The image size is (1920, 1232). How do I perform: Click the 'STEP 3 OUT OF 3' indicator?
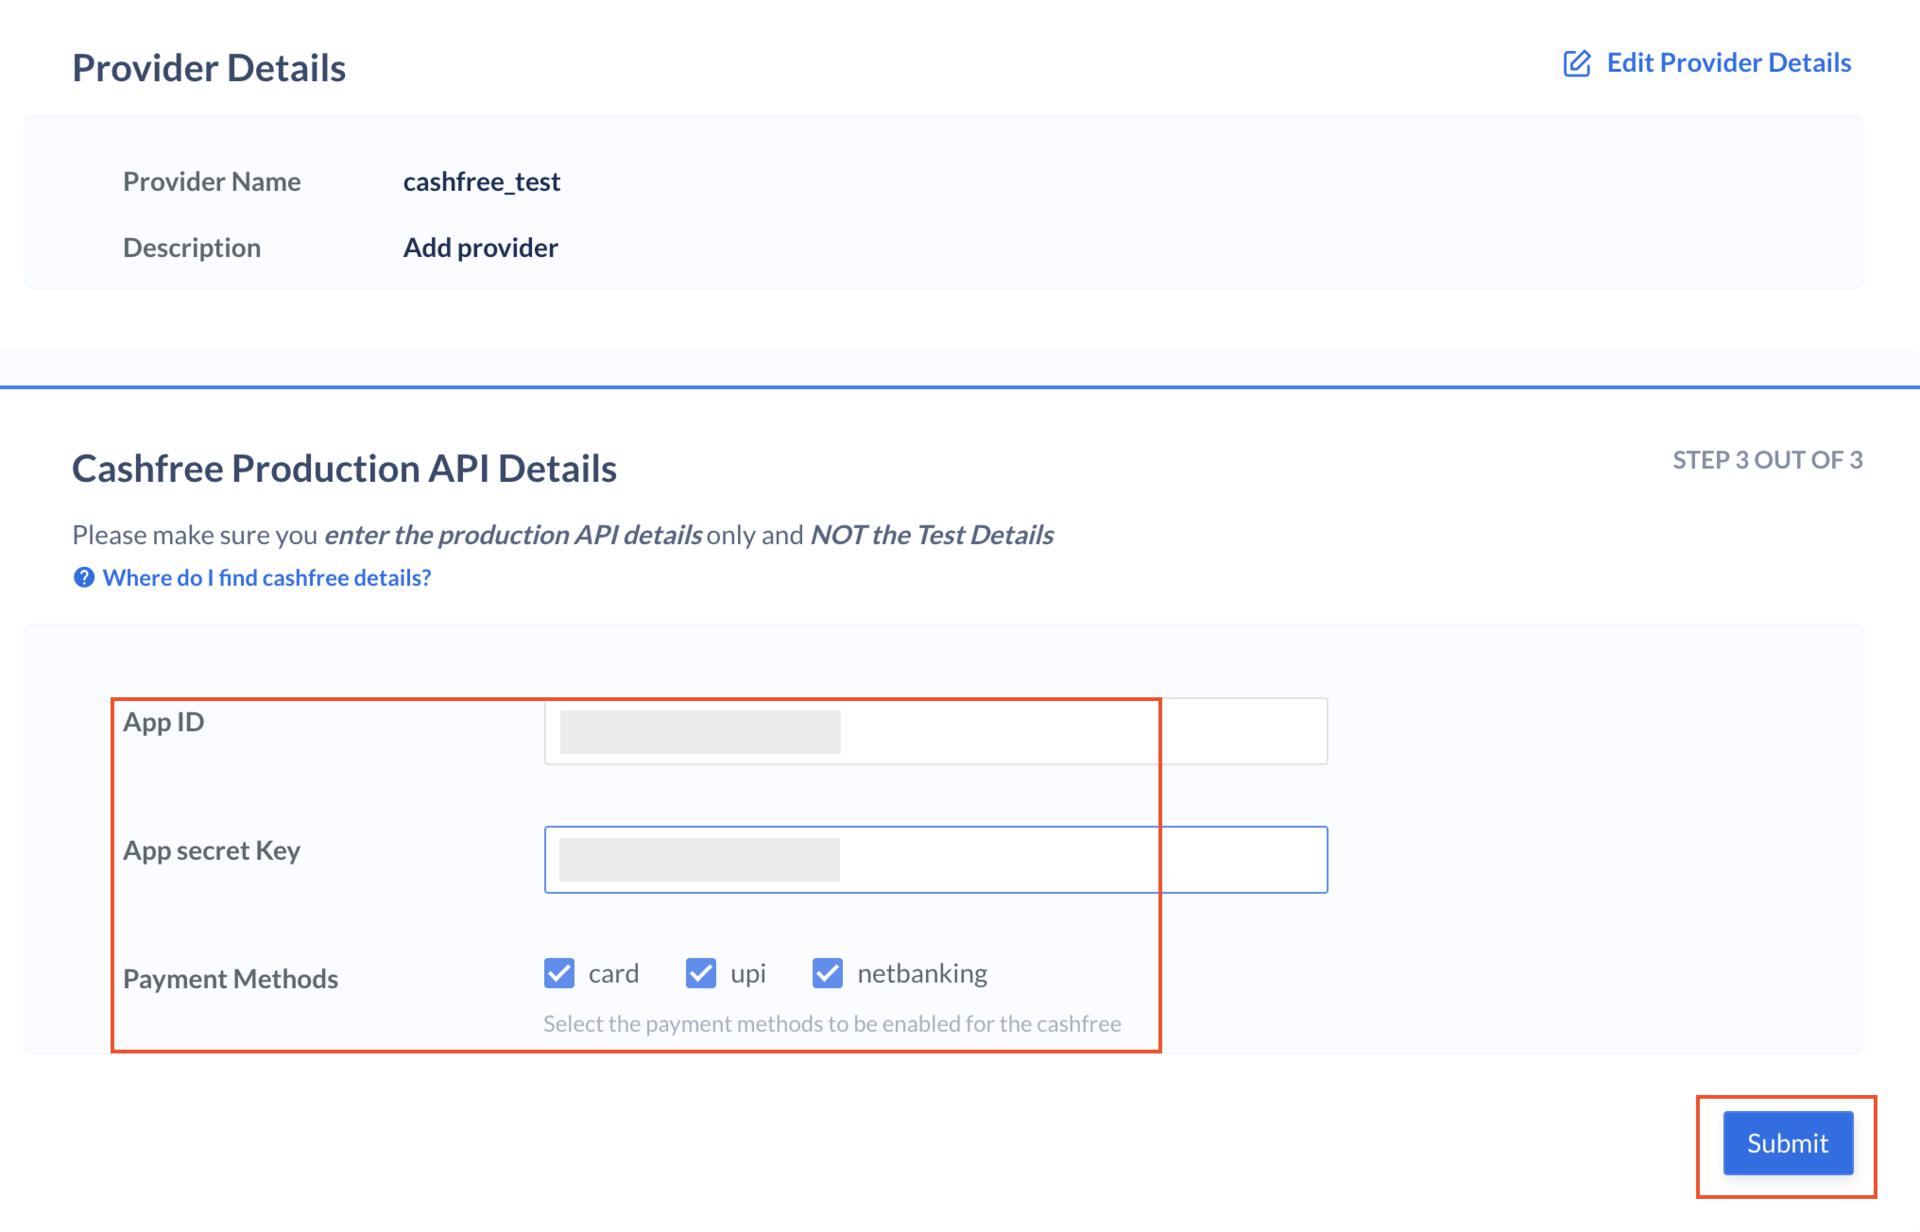tap(1767, 460)
